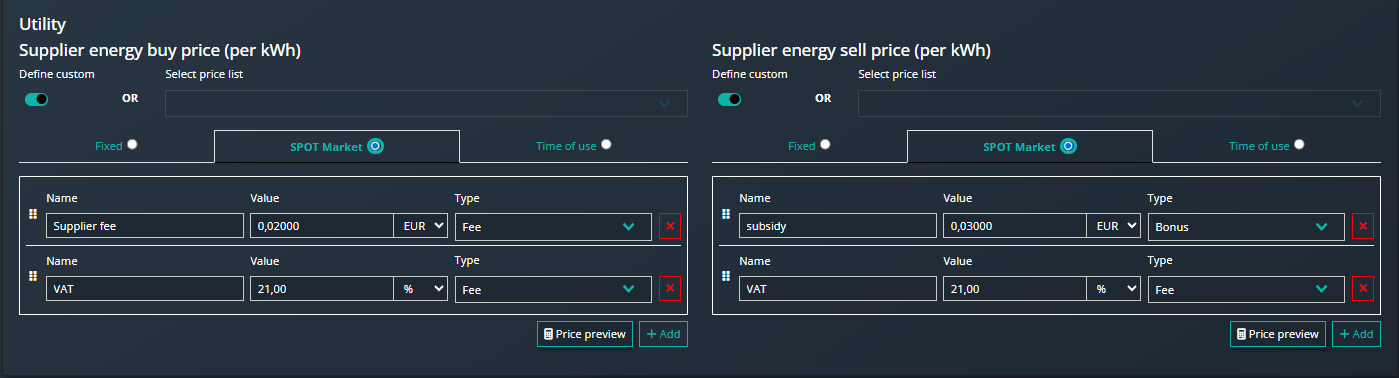The height and width of the screenshot is (378, 1399).
Task: Switch to Time of use tab in buy price
Action: tap(574, 146)
